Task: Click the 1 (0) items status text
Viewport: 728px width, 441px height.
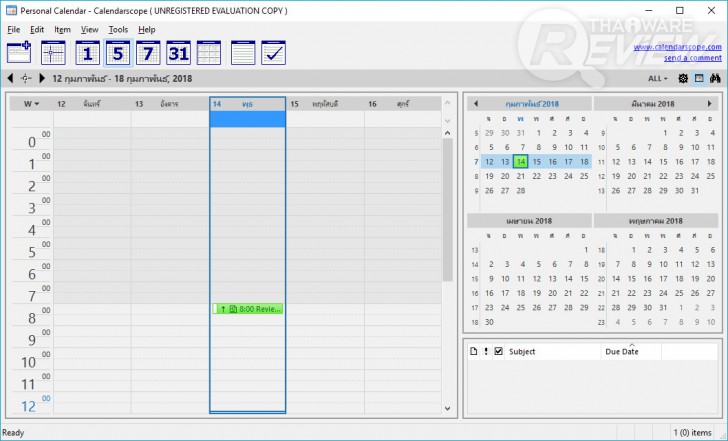Action: [x=692, y=433]
